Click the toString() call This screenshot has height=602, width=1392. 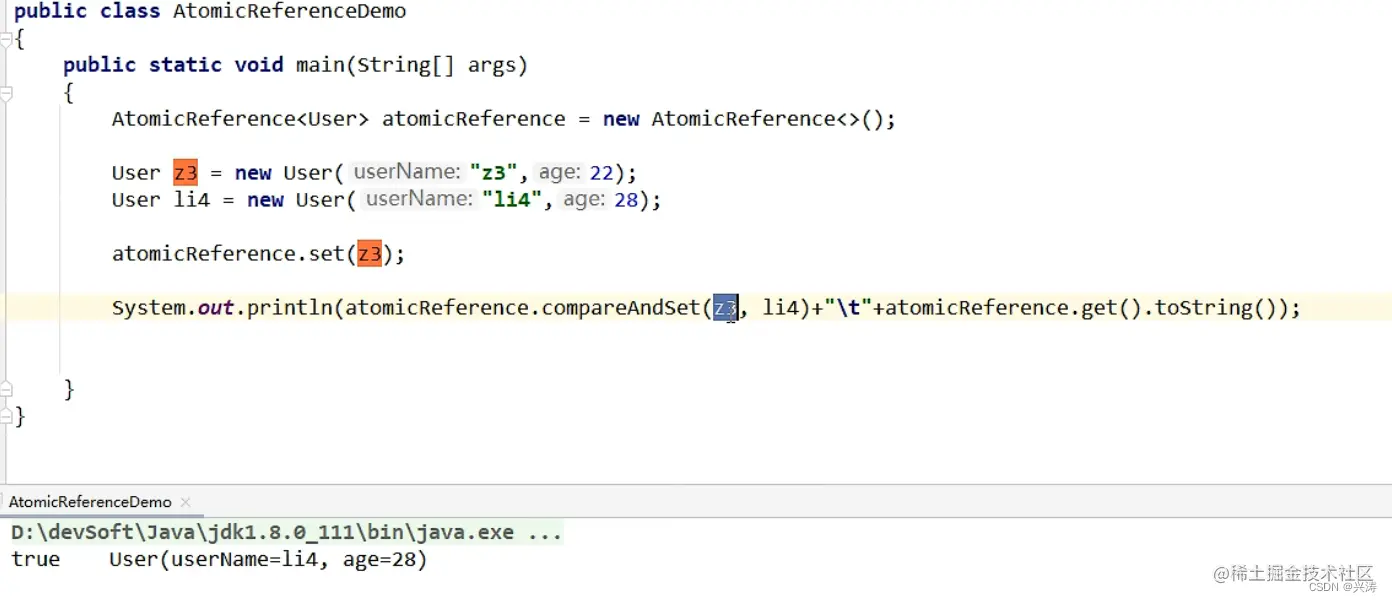[1216, 308]
